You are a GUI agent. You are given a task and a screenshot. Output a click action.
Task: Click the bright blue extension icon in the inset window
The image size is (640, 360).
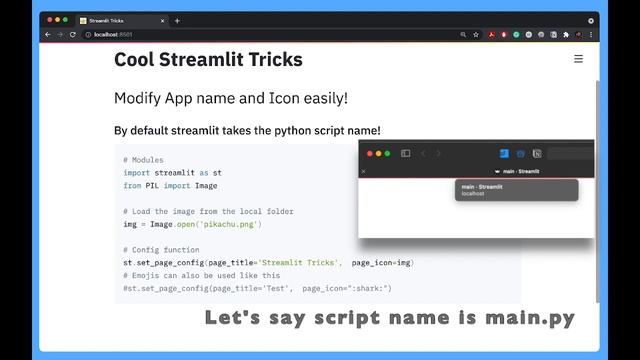pyautogui.click(x=504, y=153)
